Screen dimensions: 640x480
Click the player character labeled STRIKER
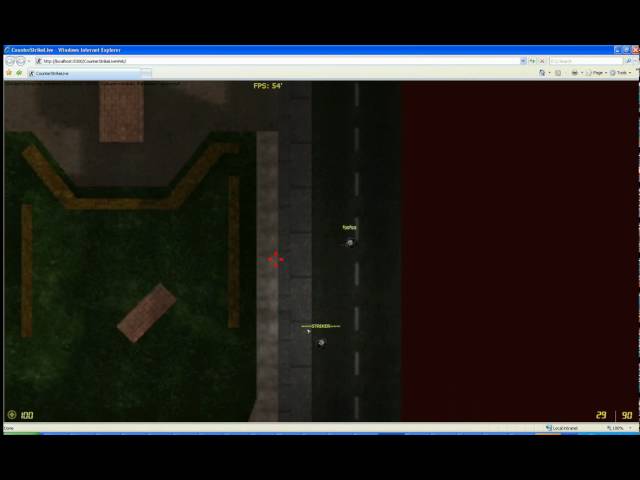point(321,343)
